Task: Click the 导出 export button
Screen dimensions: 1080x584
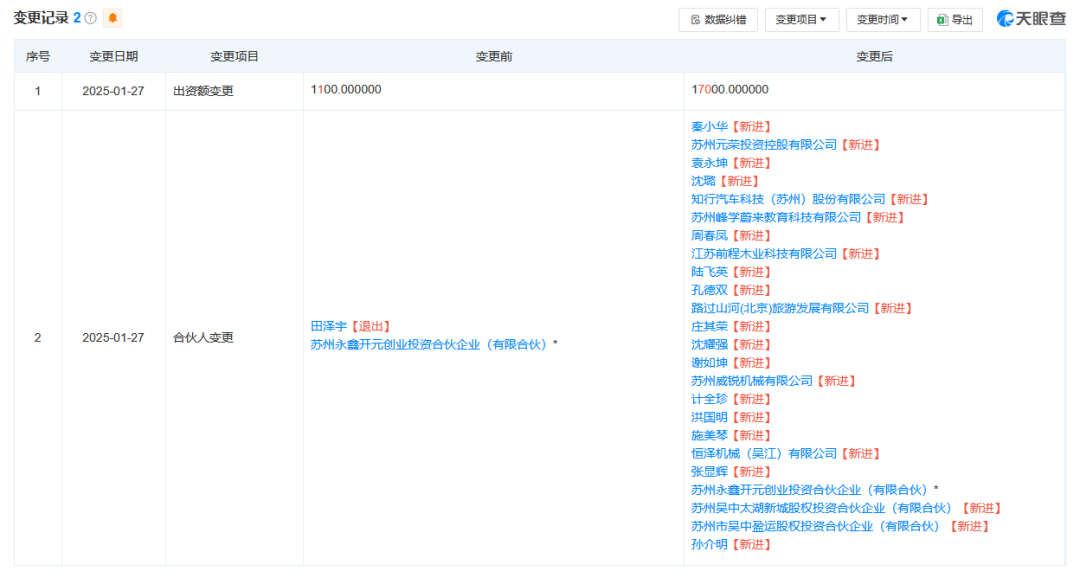Action: (x=955, y=19)
